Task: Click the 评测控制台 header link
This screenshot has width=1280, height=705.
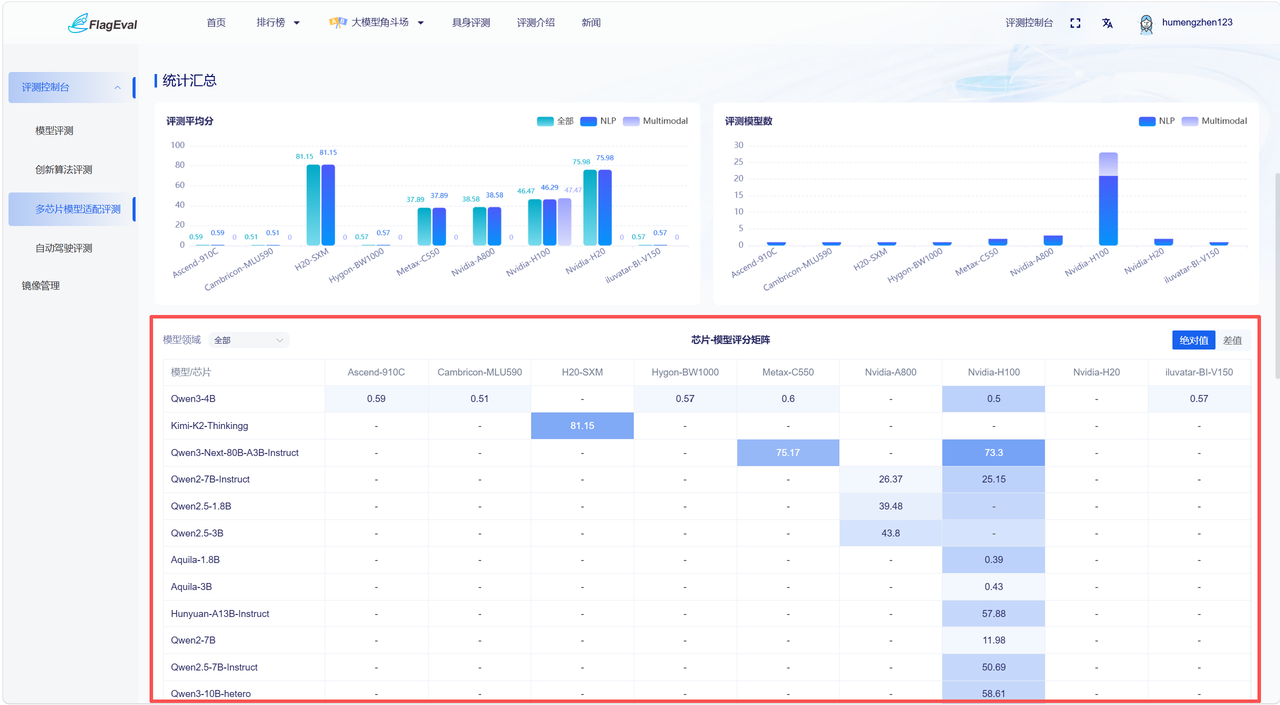Action: pos(1029,23)
